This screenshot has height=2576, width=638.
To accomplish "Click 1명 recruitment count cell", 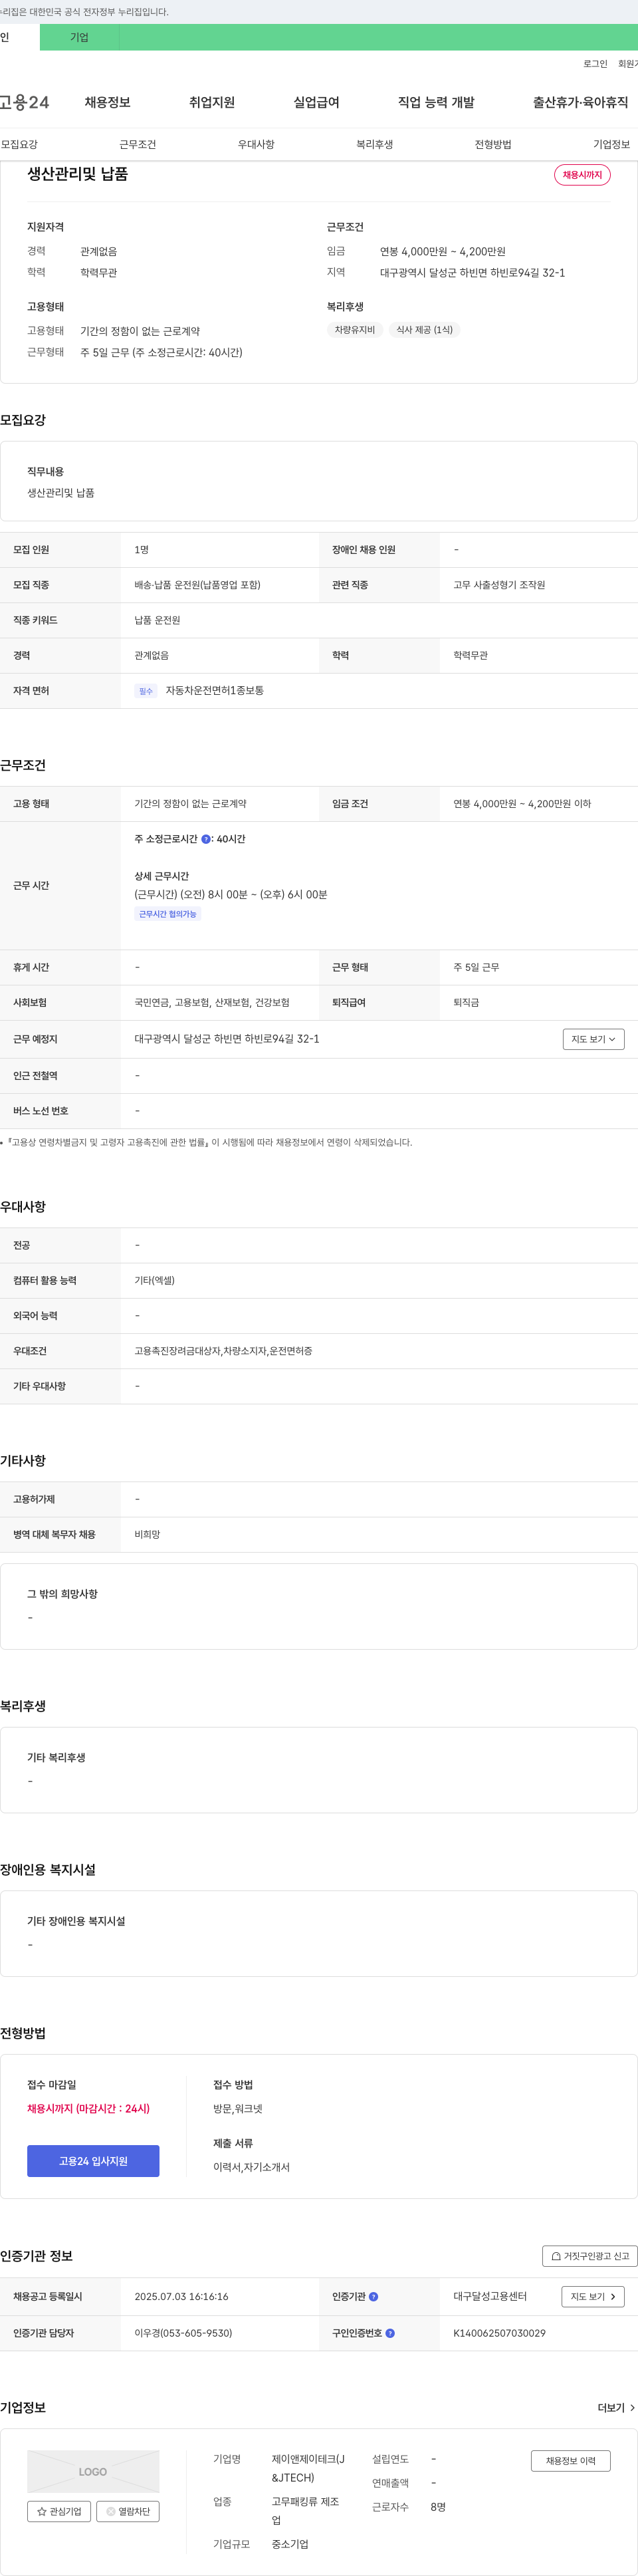I will (142, 550).
